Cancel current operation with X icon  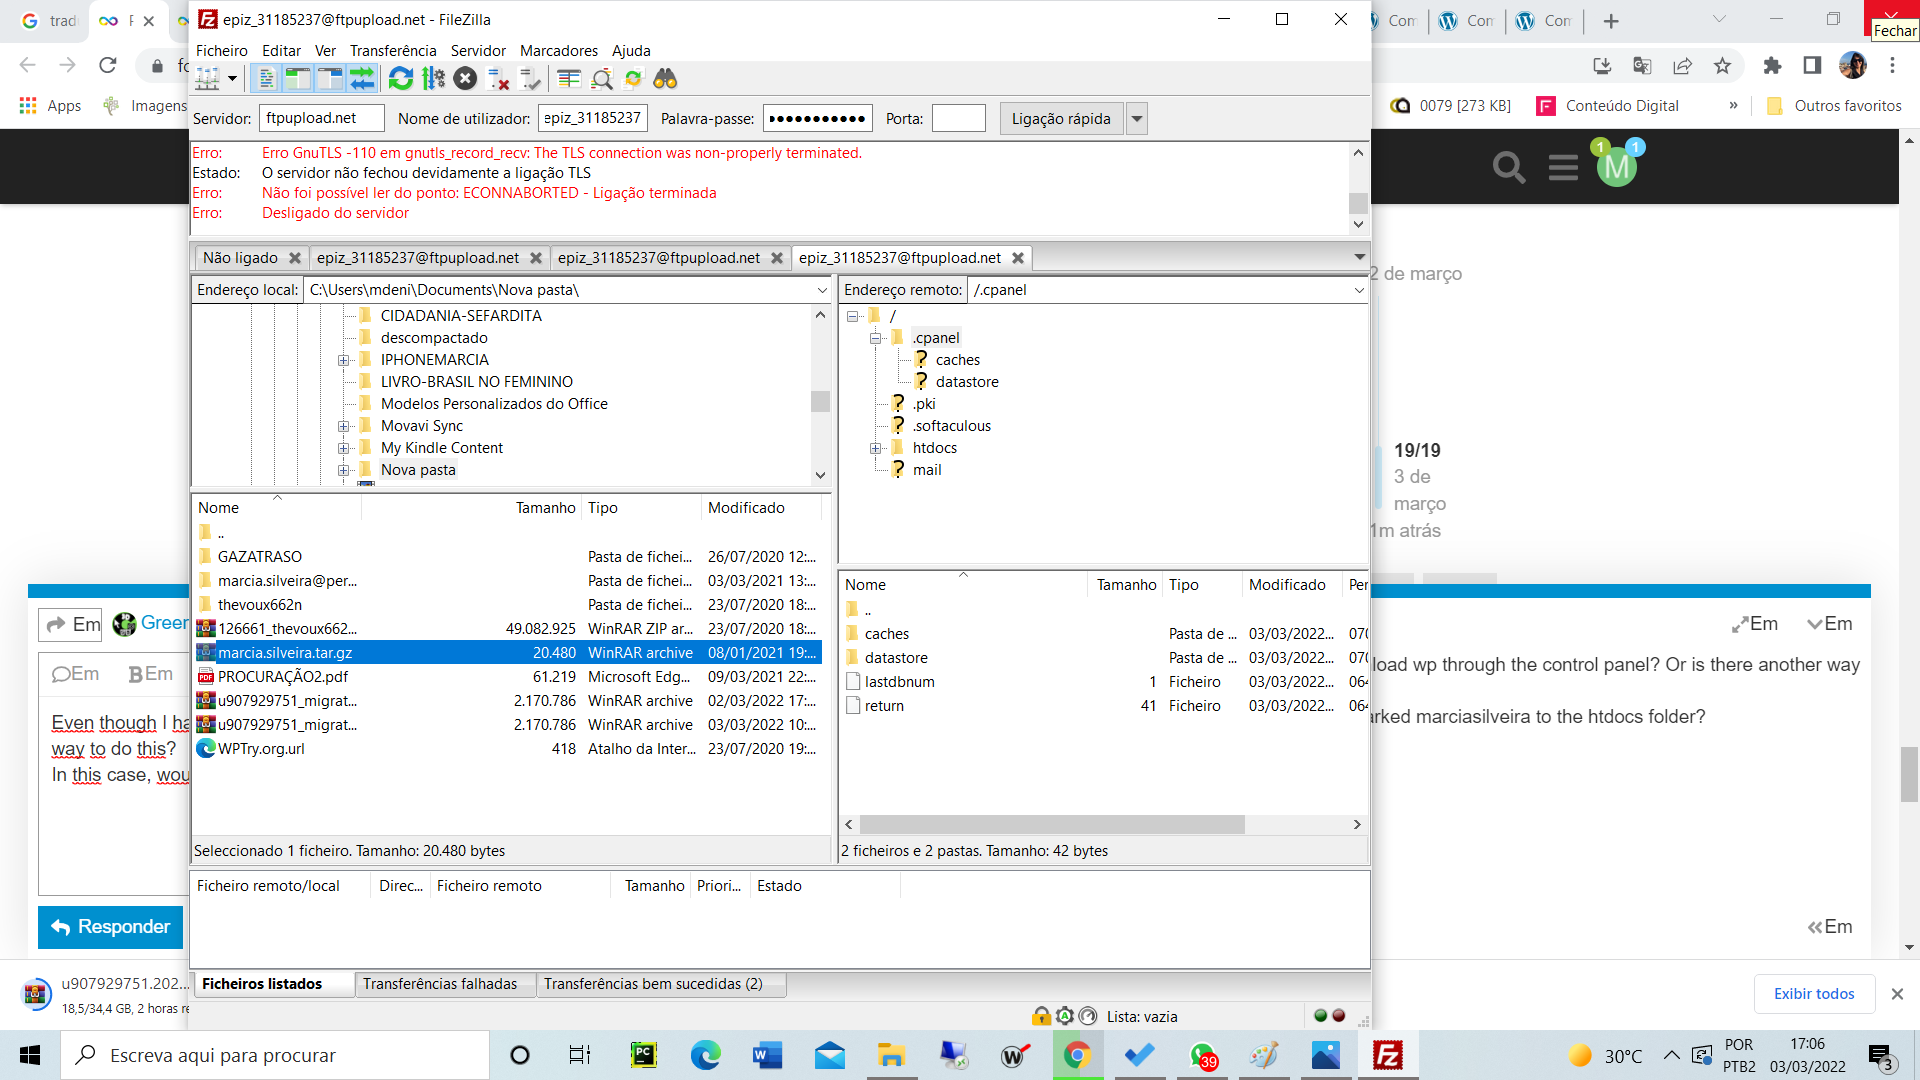[465, 78]
